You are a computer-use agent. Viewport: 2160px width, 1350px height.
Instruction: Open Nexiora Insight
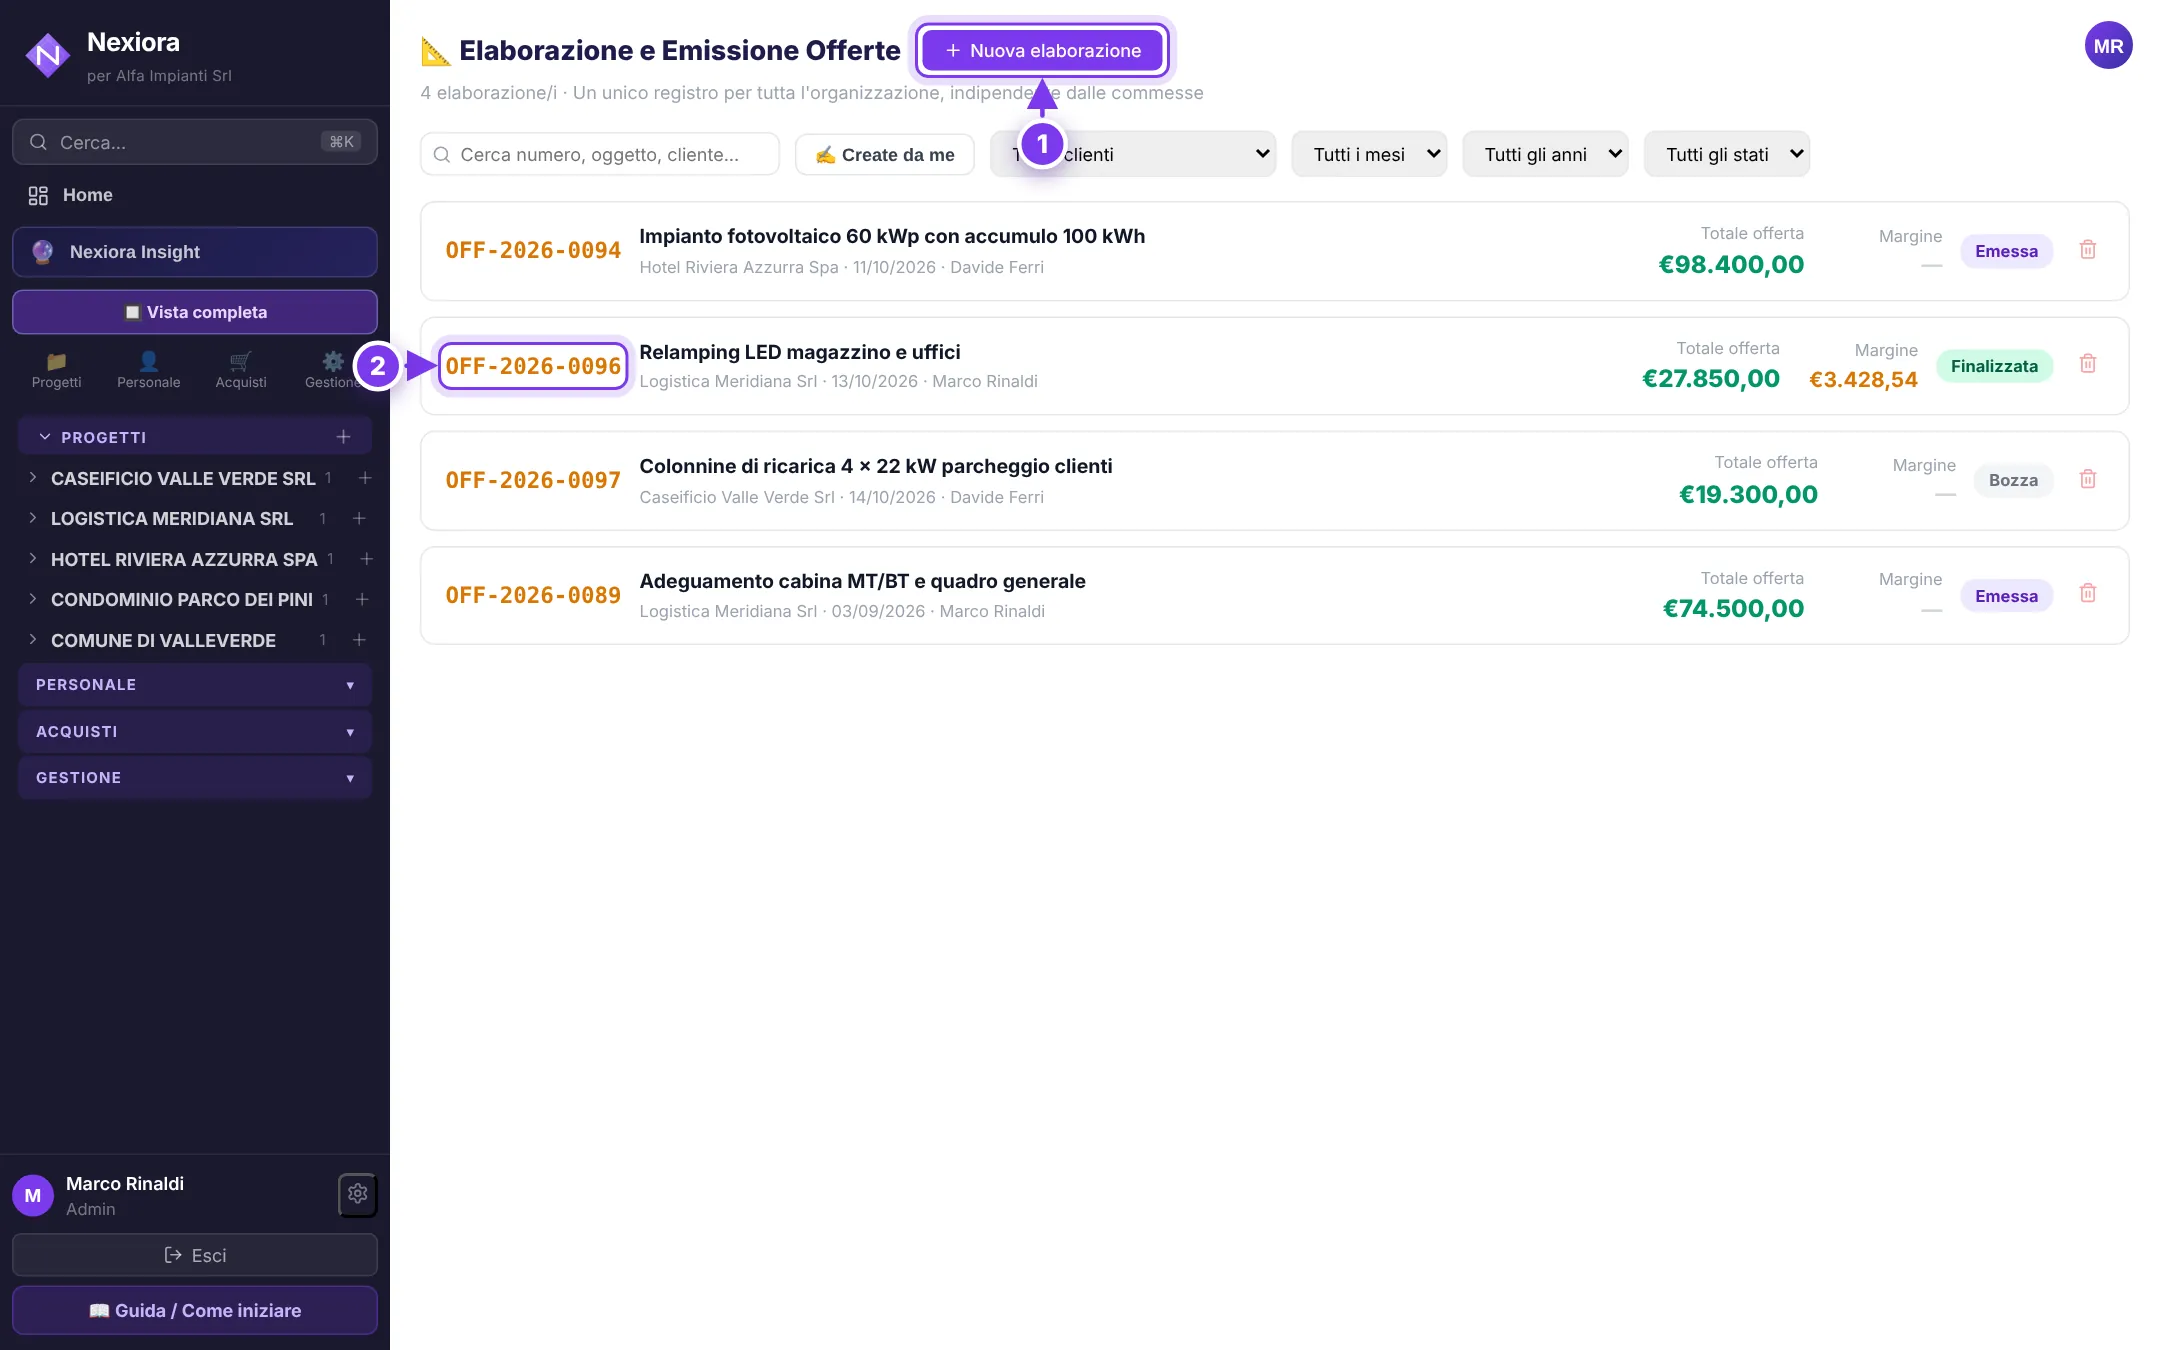[195, 252]
